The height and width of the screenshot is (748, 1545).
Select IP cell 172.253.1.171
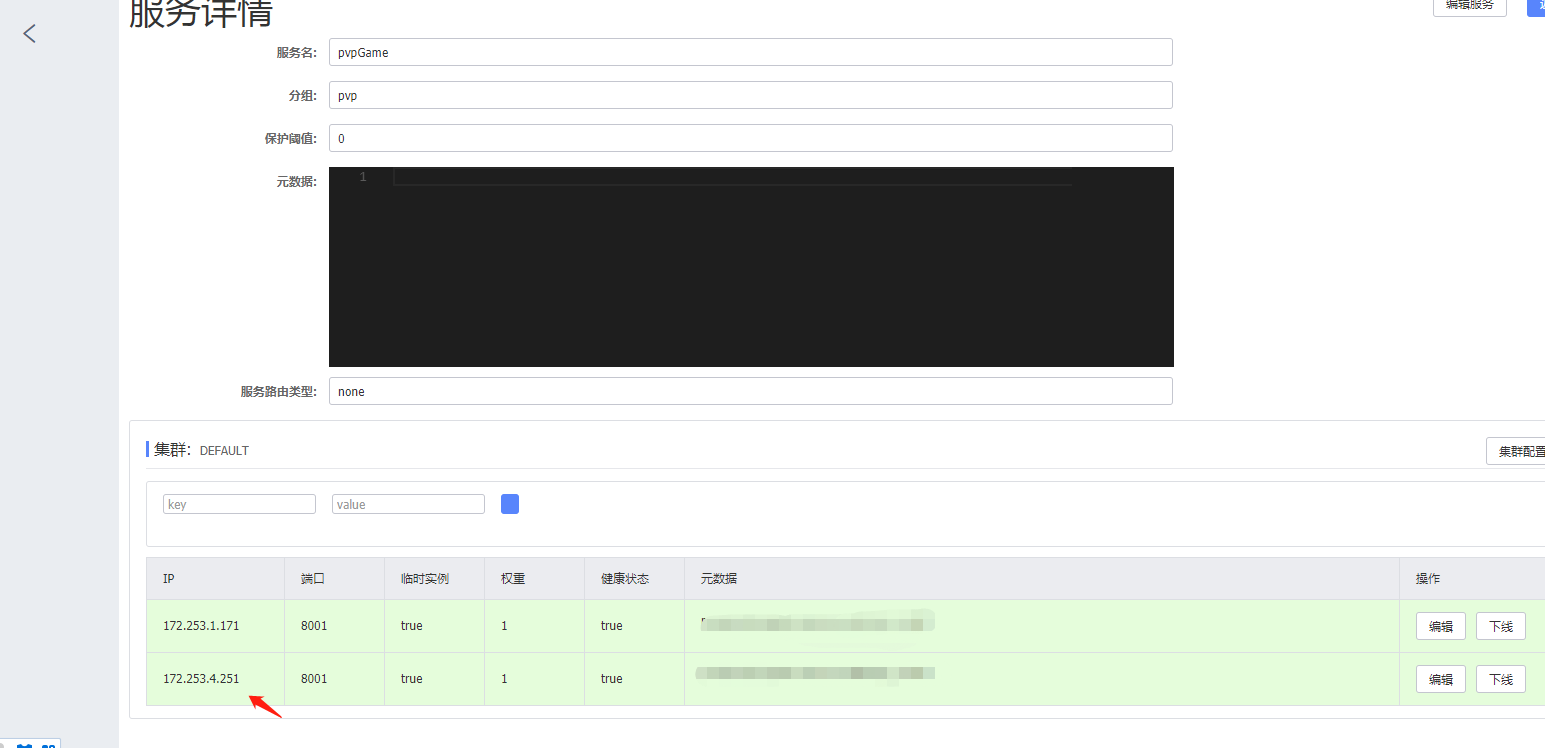(201, 626)
